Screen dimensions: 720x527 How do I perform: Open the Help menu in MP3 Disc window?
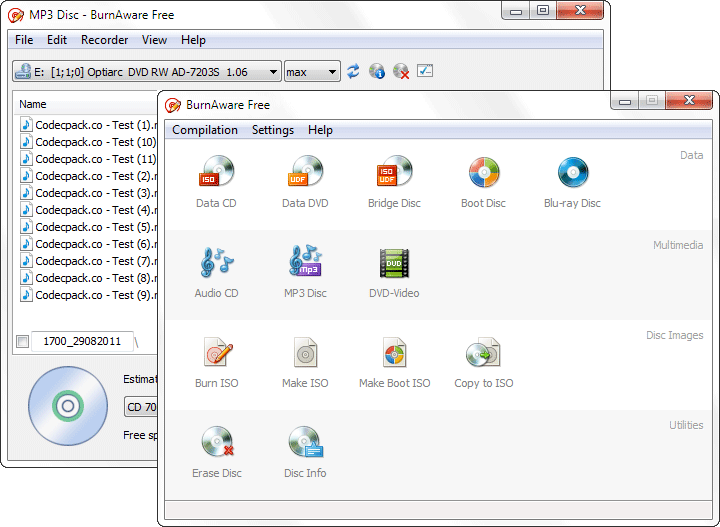(193, 40)
